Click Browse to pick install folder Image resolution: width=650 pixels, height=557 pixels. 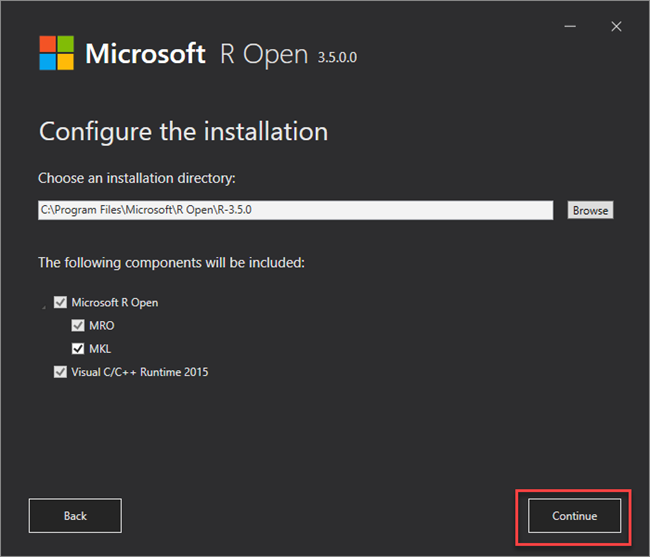point(590,210)
